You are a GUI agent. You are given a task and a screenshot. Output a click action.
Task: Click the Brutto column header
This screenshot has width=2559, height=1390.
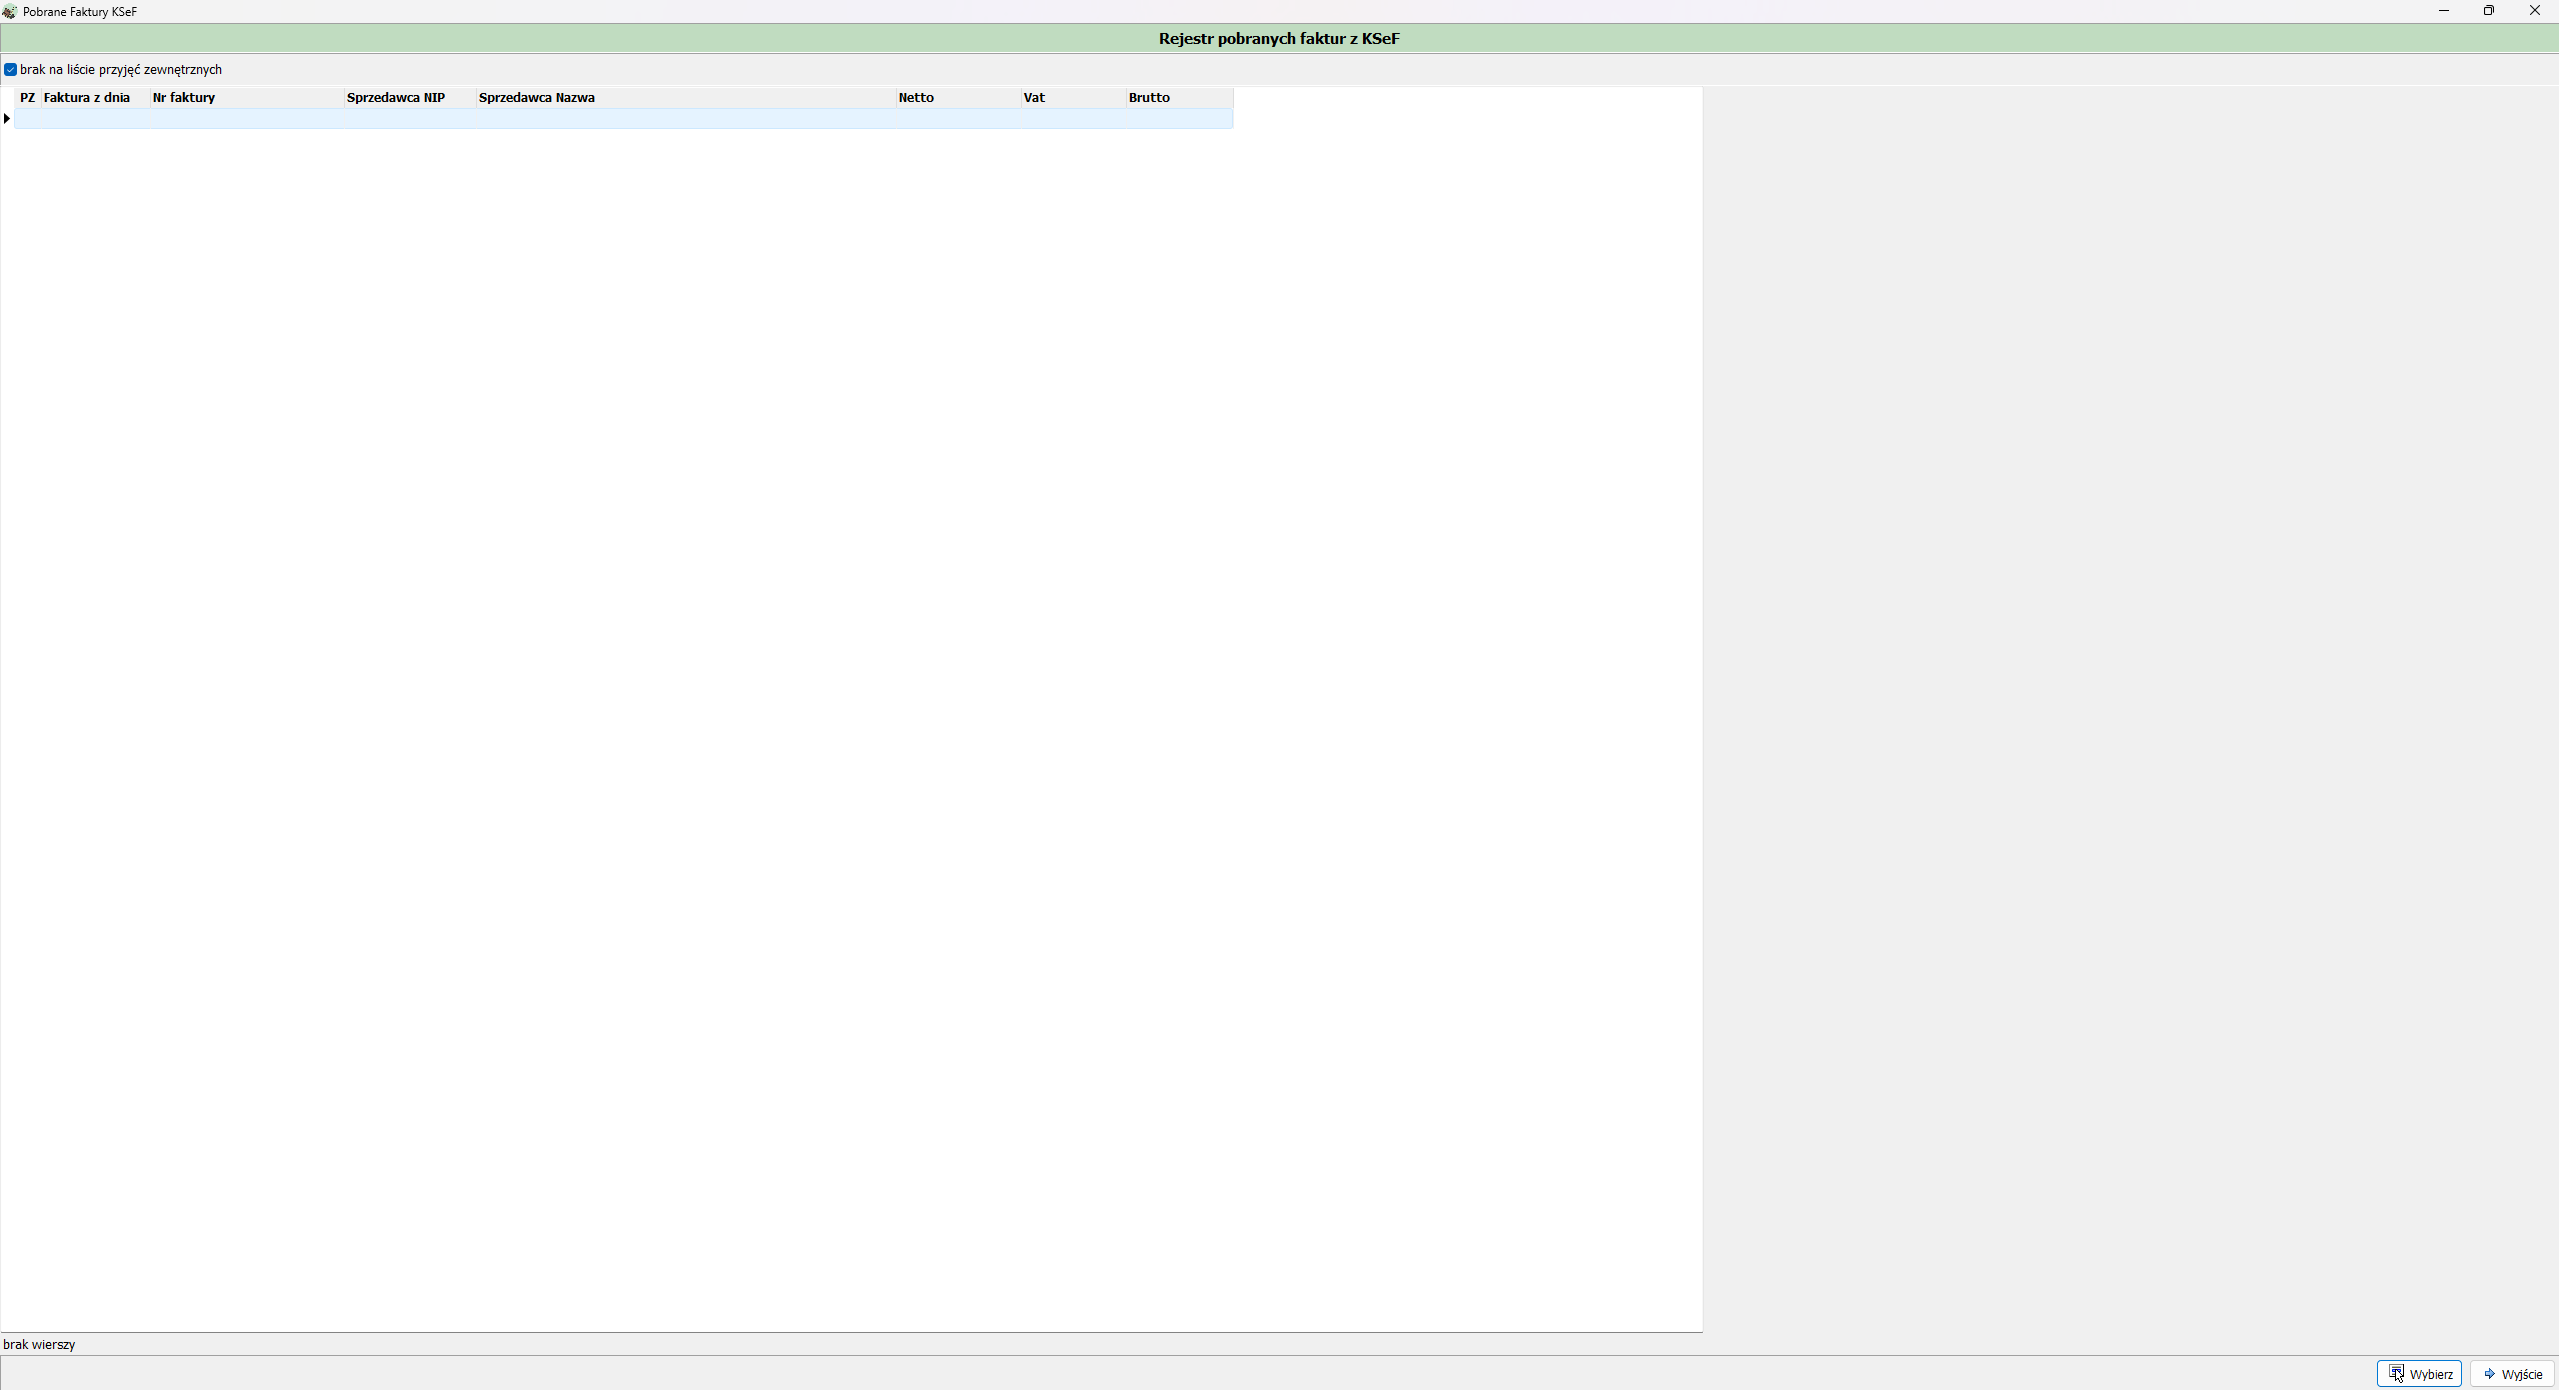click(x=1179, y=98)
